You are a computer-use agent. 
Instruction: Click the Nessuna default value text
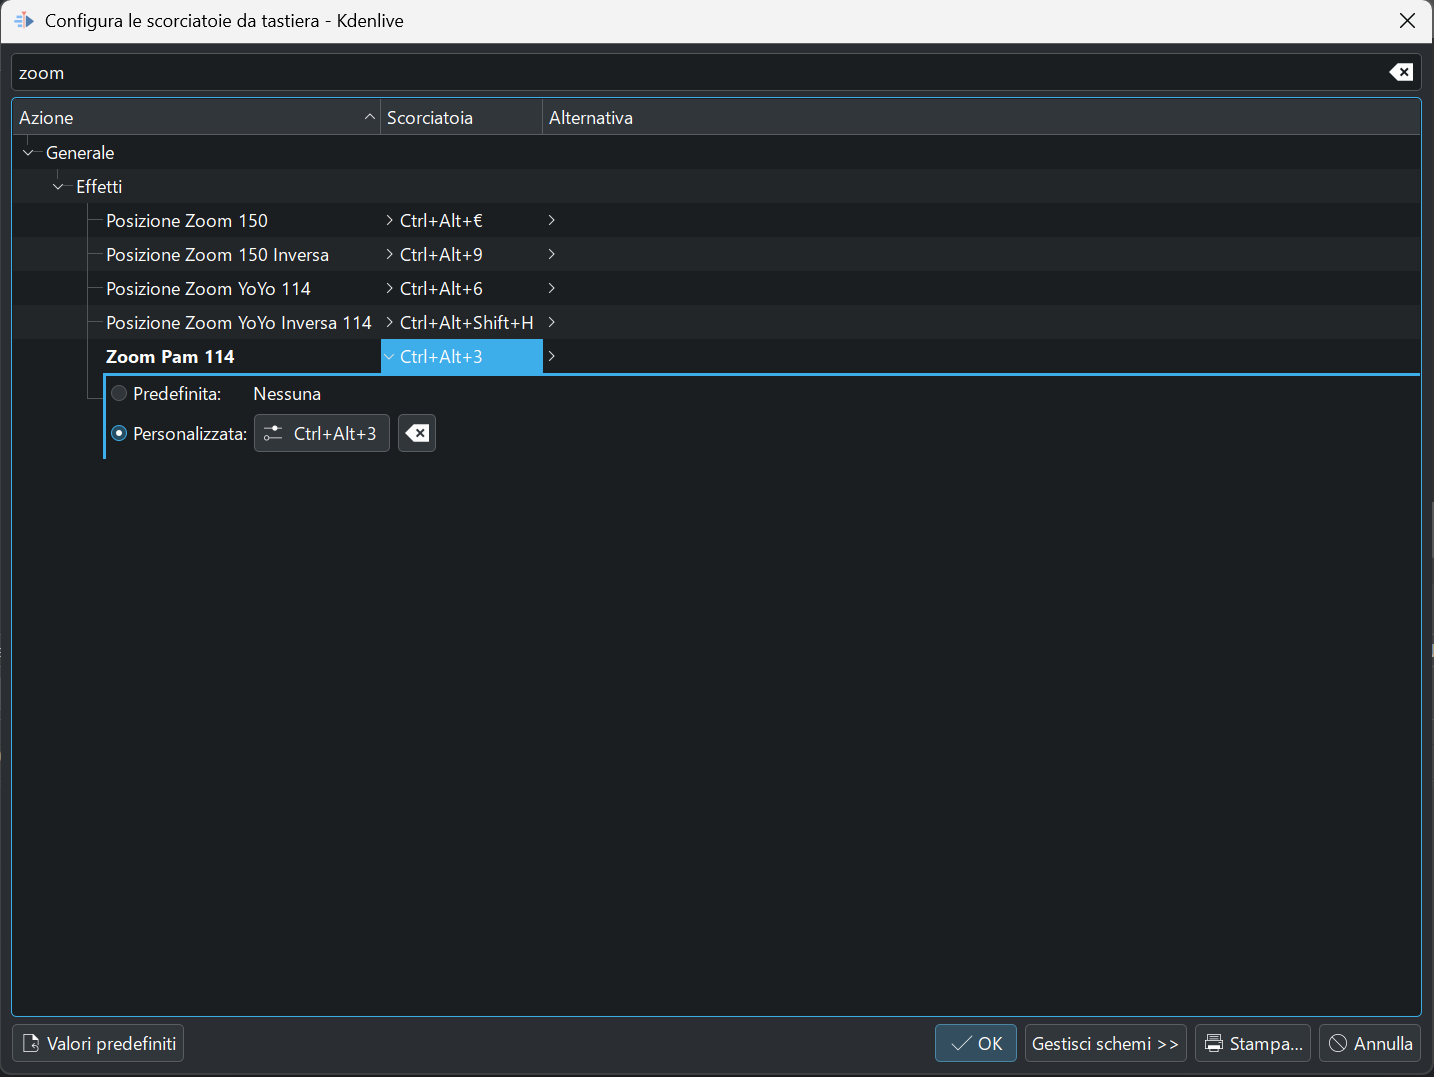[x=287, y=394]
